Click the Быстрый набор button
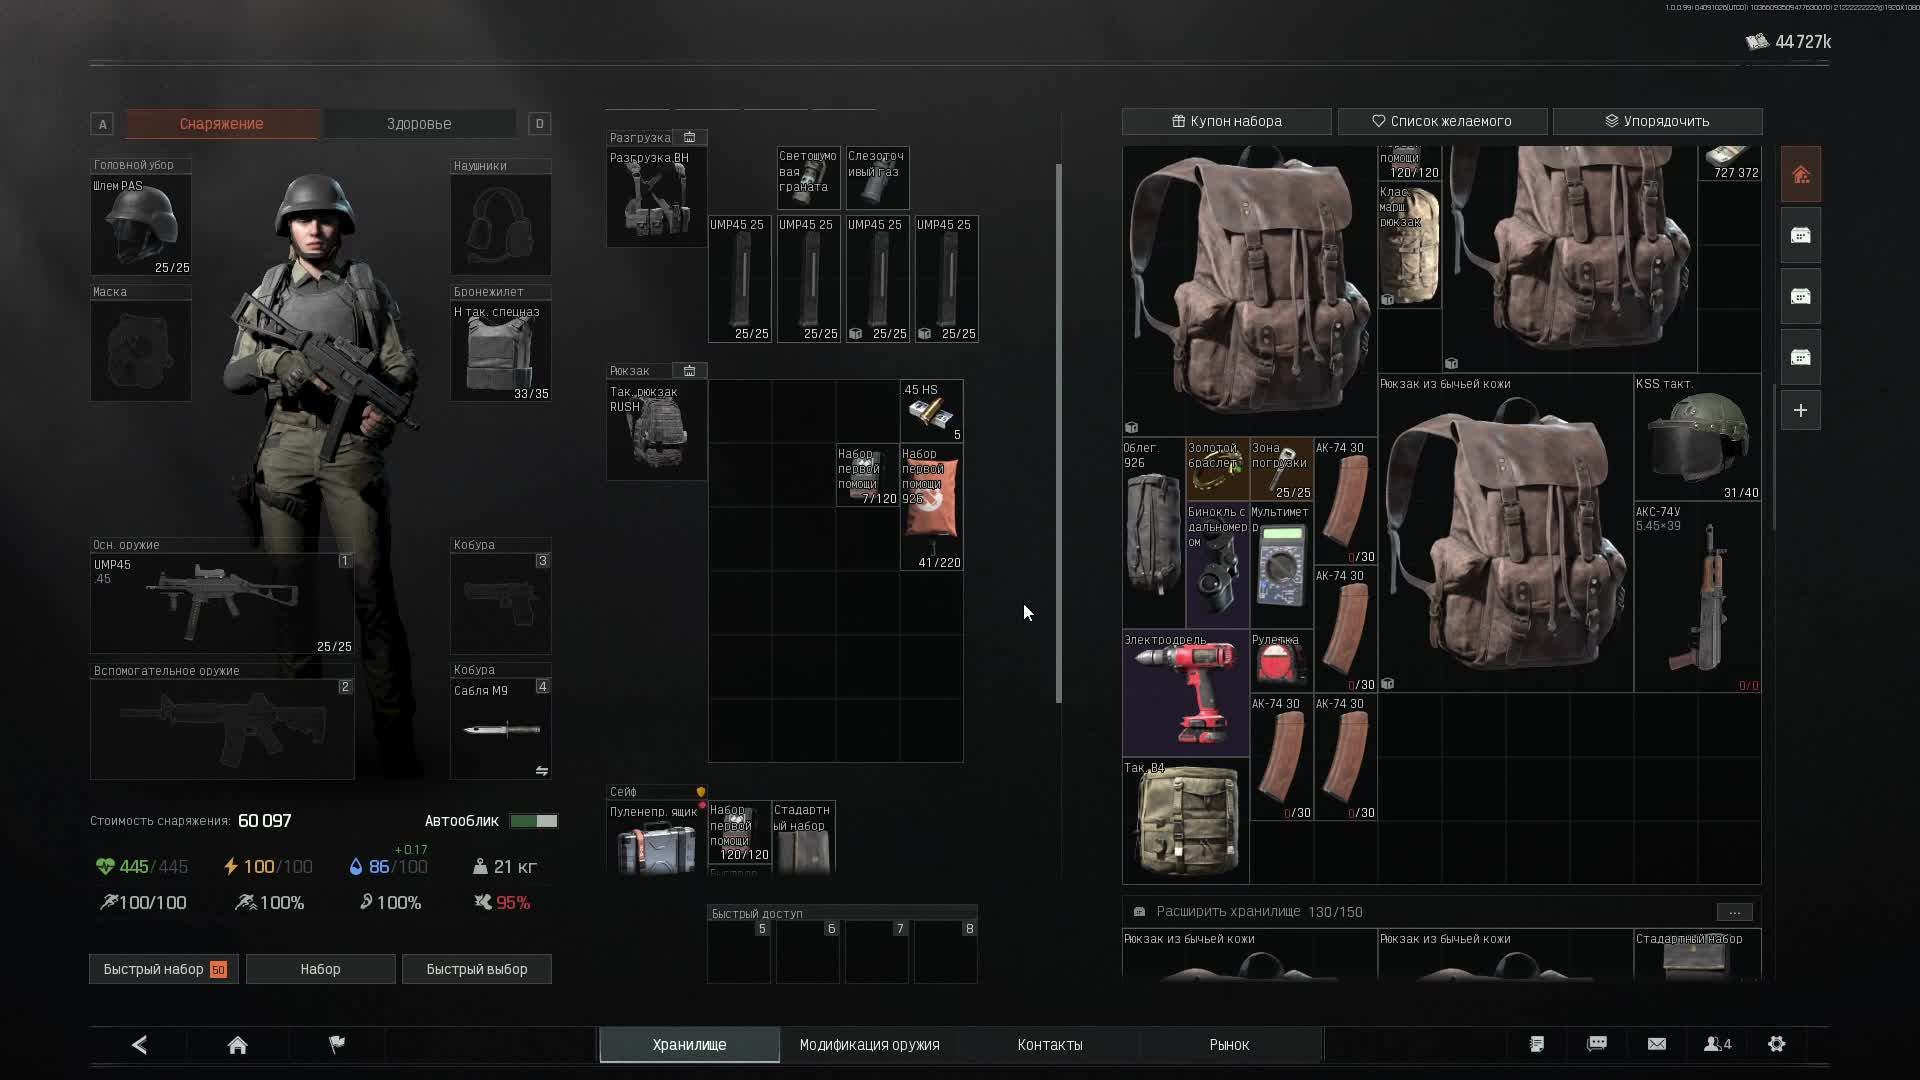This screenshot has height=1080, width=1920. (164, 969)
